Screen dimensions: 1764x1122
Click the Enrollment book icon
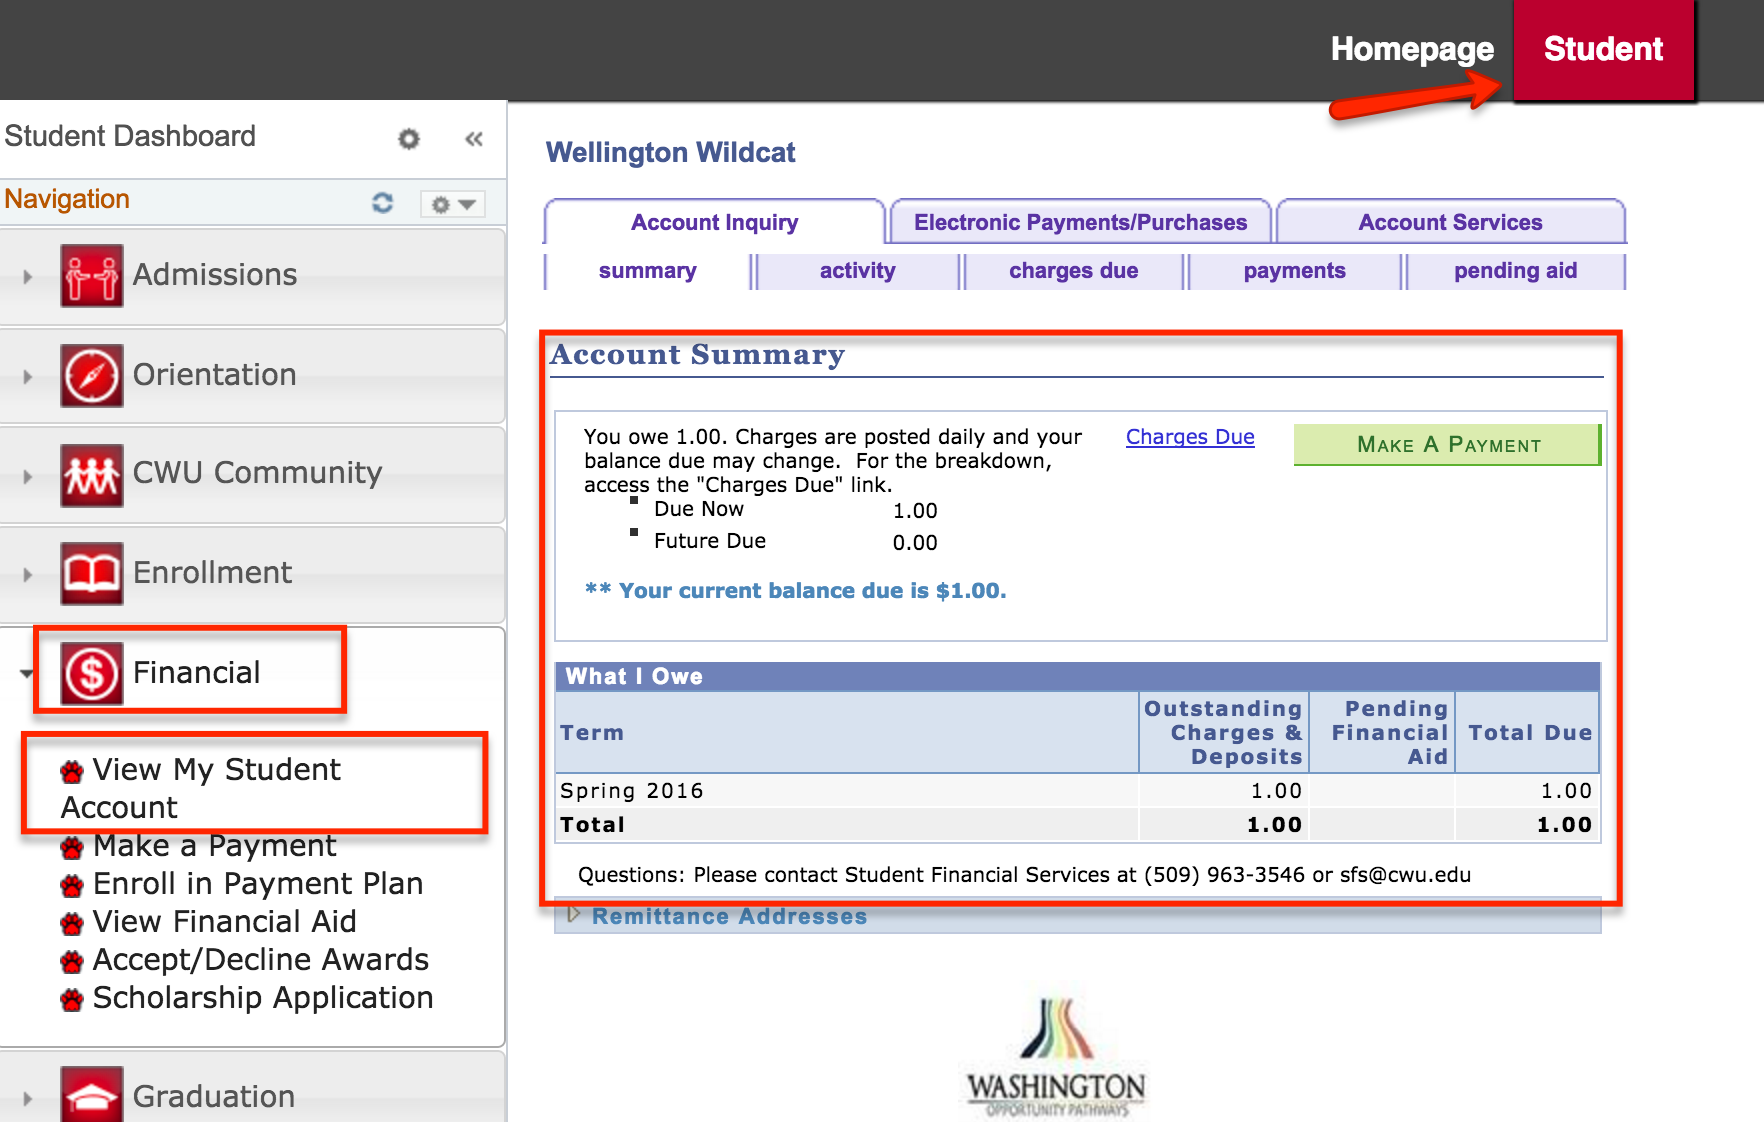pos(92,573)
